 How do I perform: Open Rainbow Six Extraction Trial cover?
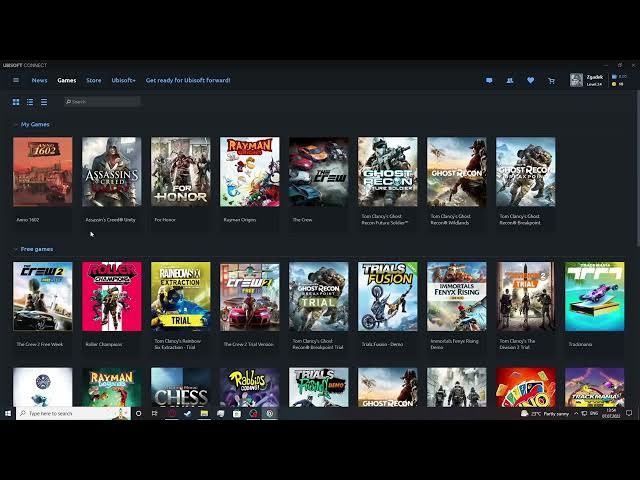[x=180, y=296]
